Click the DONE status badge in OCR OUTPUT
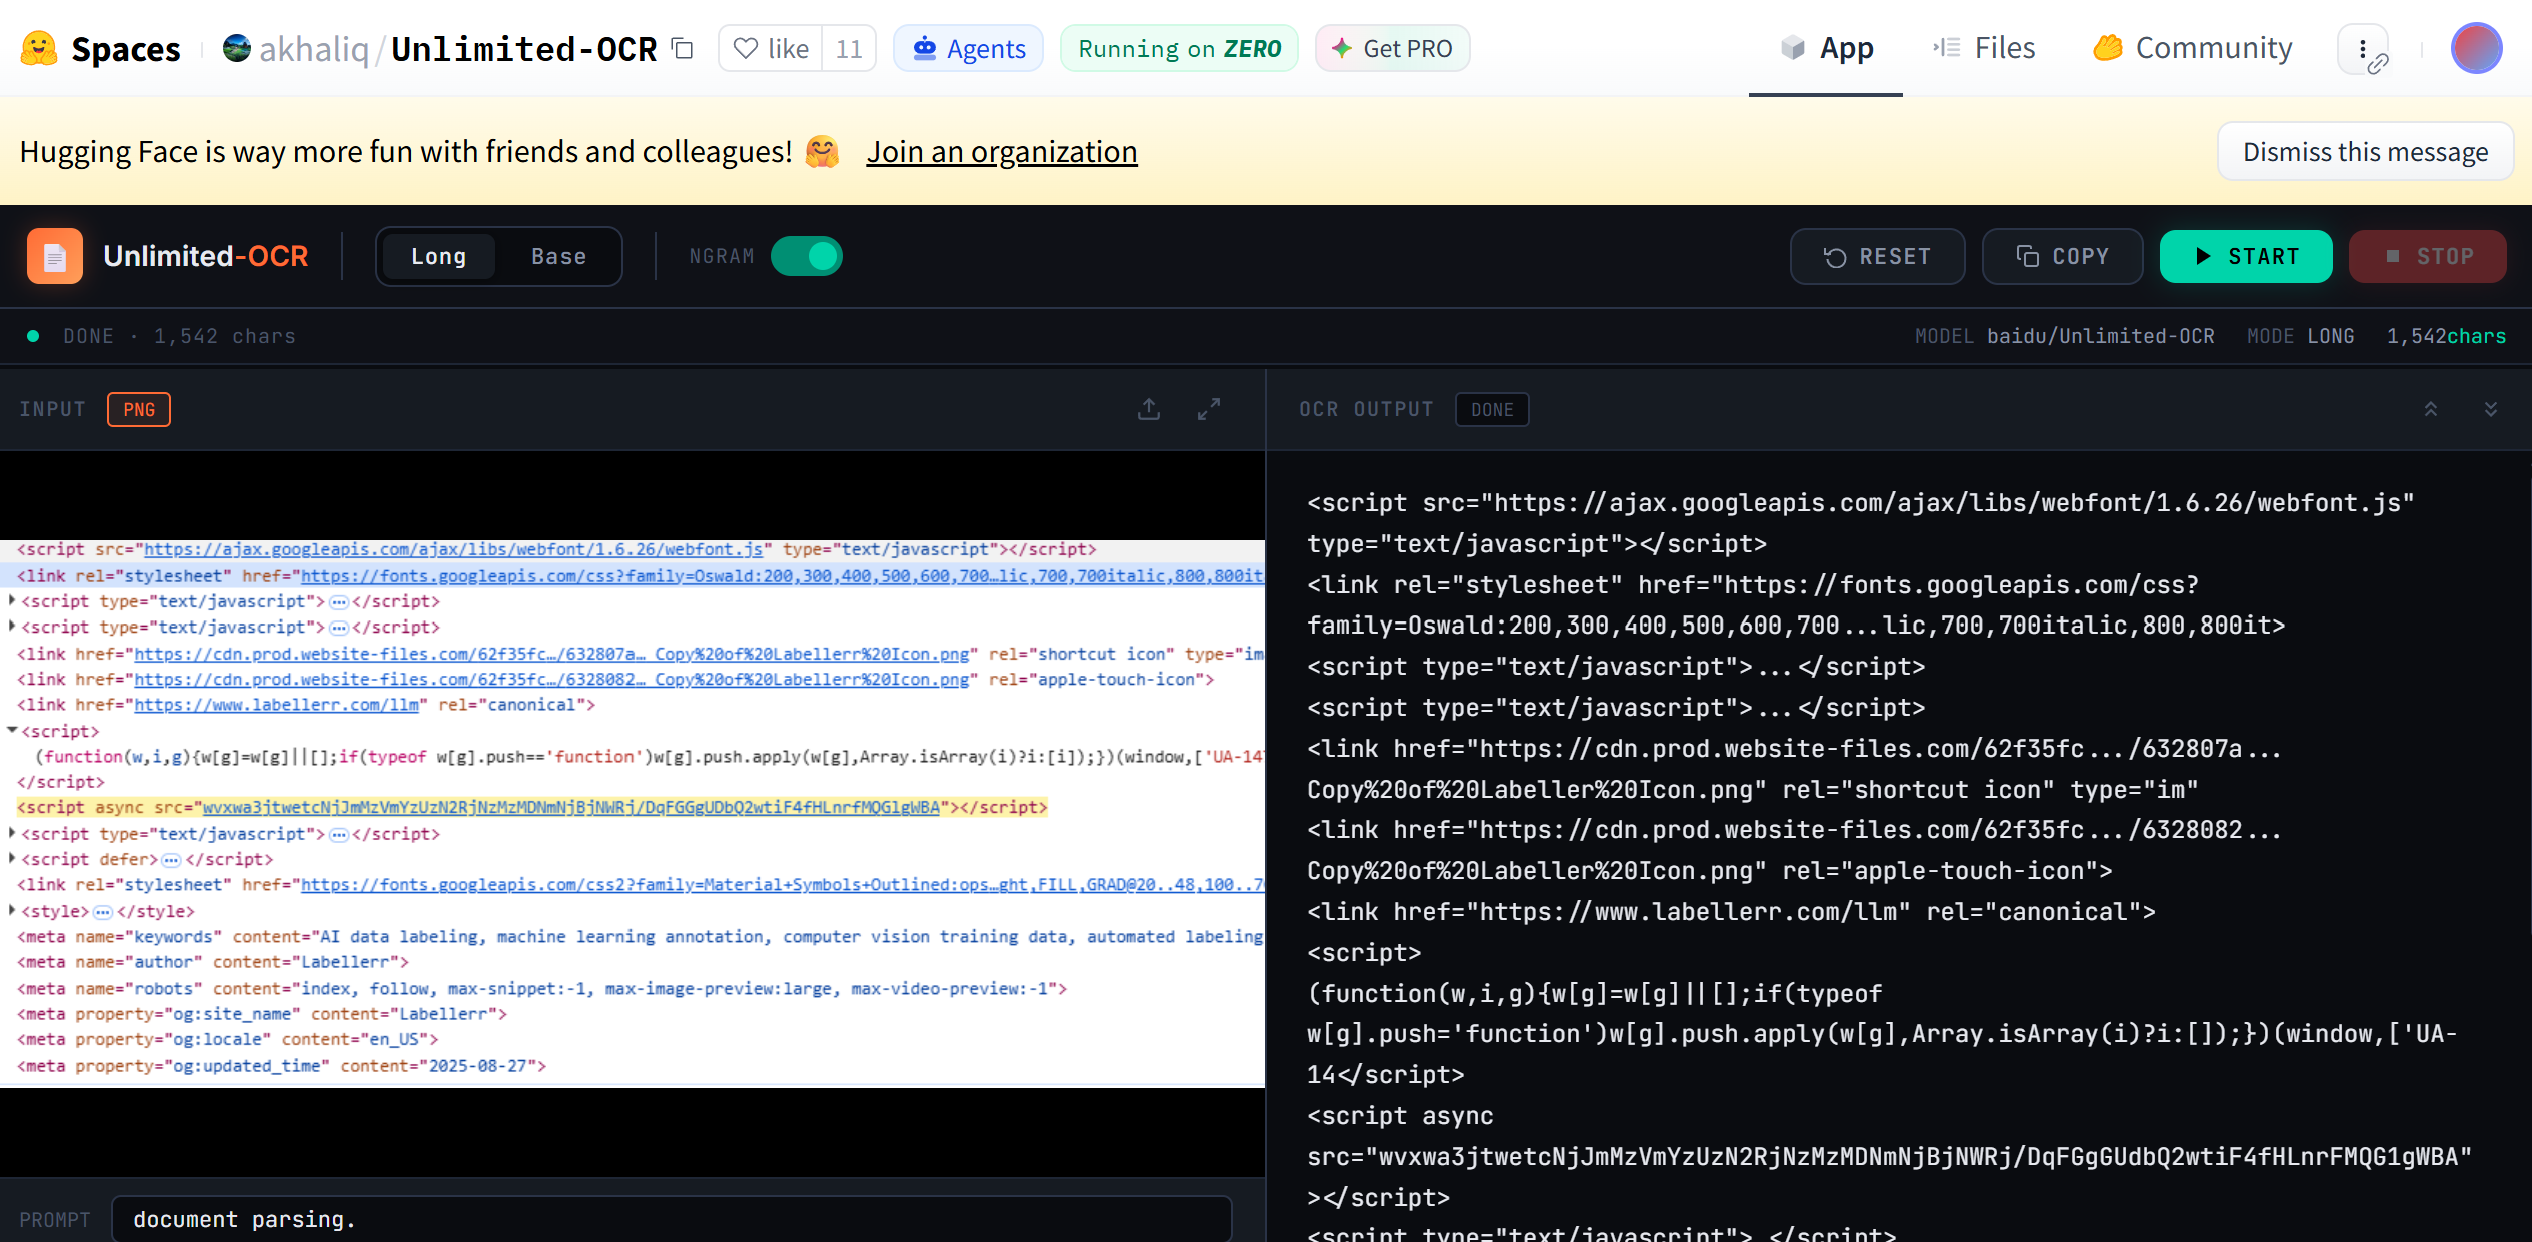The height and width of the screenshot is (1242, 2532). point(1492,409)
